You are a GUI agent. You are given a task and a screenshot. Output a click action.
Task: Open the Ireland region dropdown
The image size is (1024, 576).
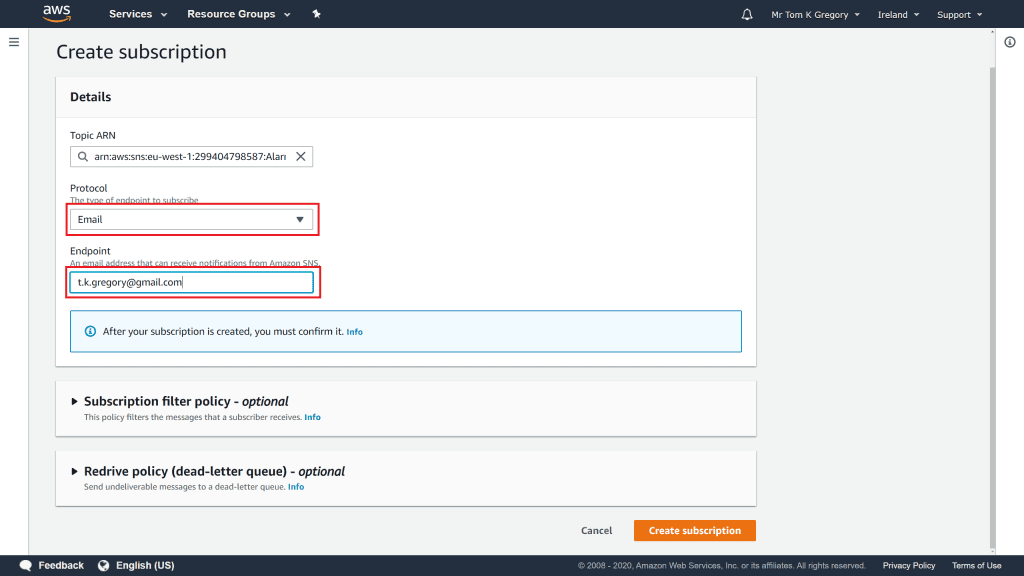pos(898,15)
